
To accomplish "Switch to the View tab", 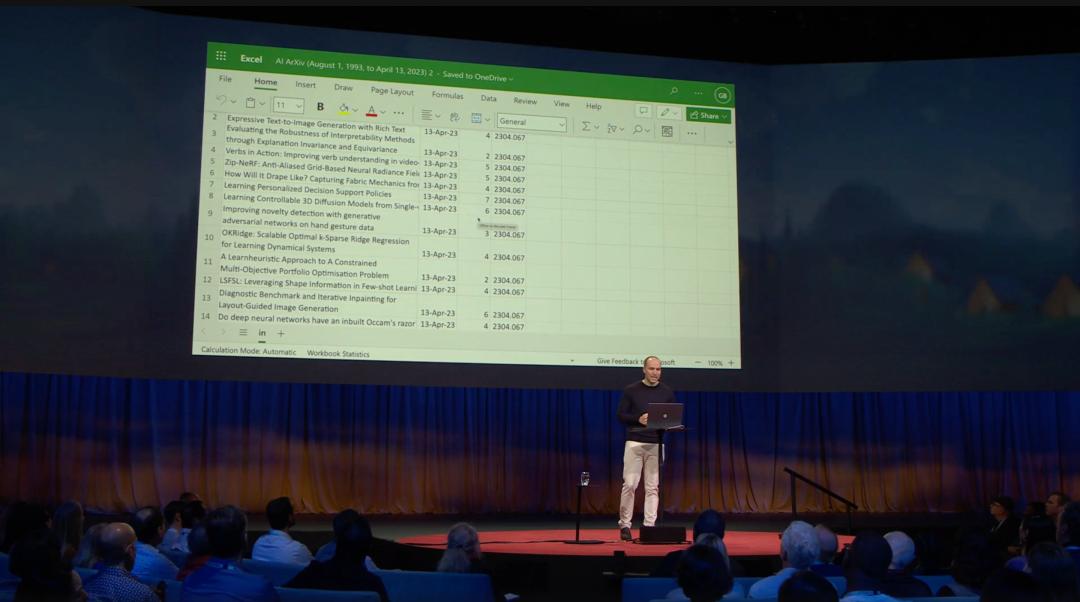I will coord(561,103).
